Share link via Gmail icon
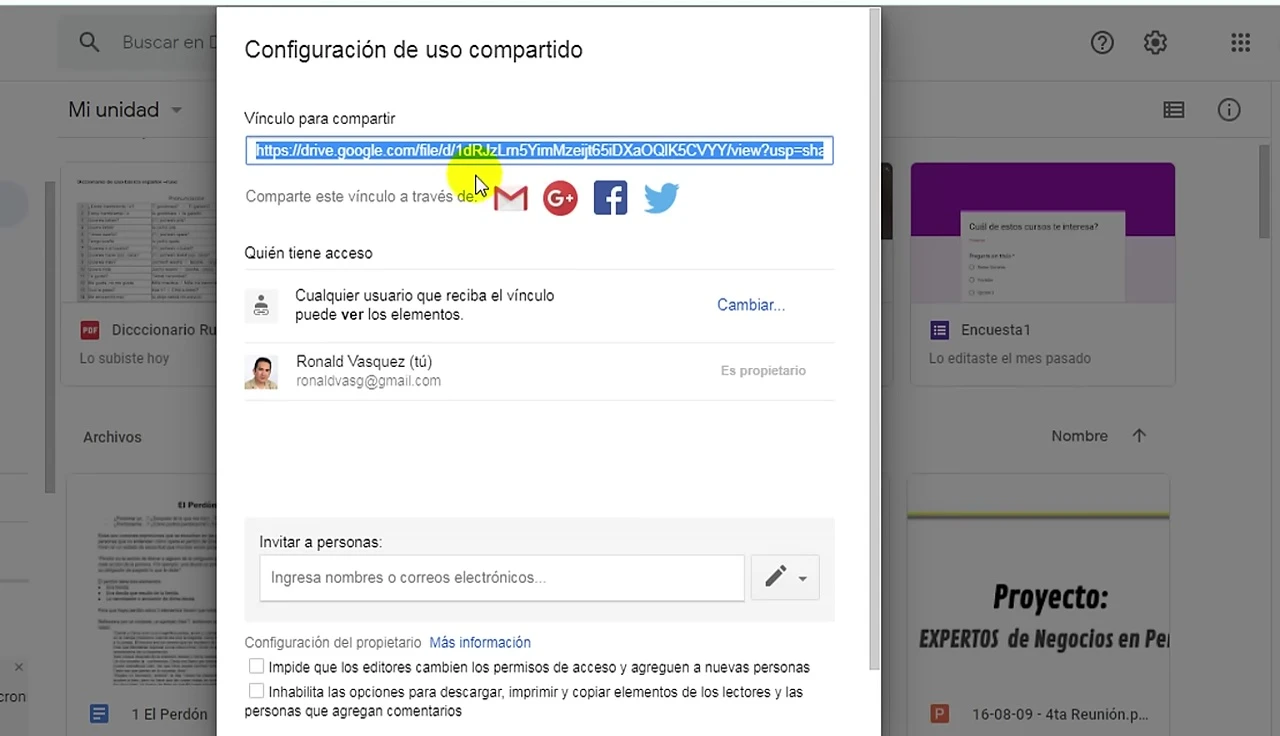The image size is (1280, 736). 510,198
